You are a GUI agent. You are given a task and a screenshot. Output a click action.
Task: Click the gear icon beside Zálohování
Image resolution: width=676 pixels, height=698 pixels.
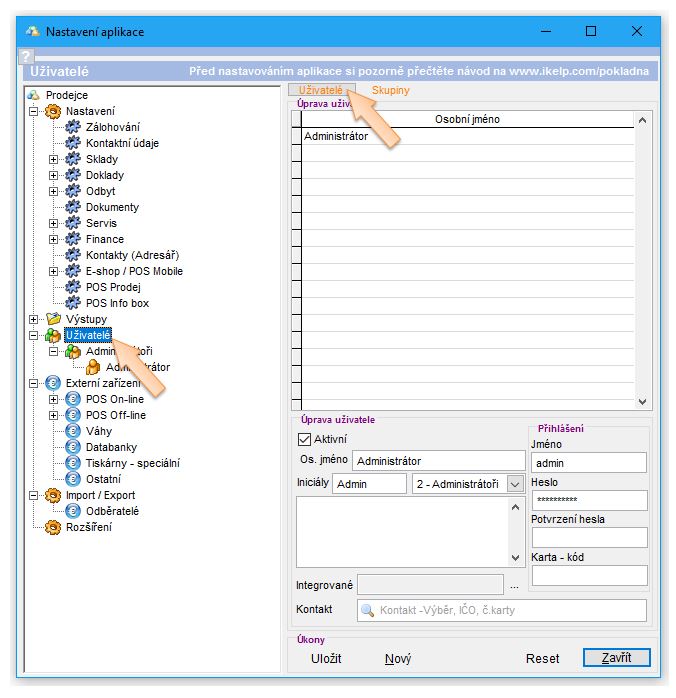[x=72, y=127]
